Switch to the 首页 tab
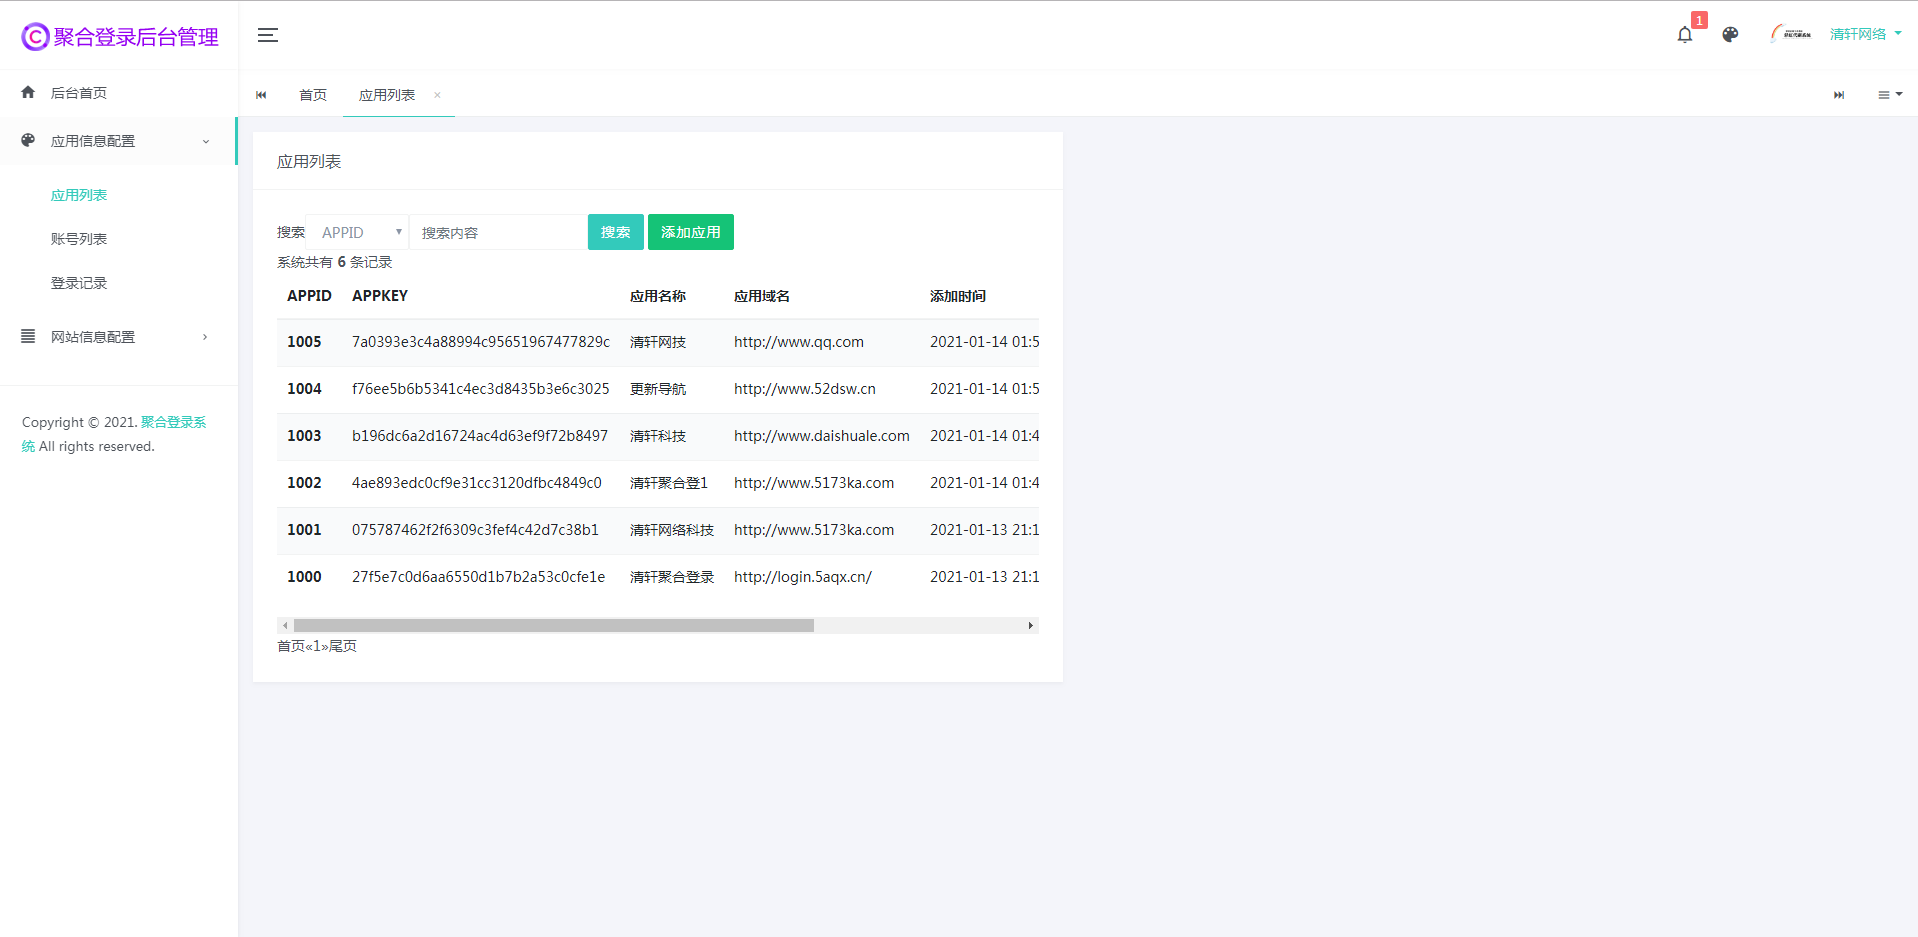 (313, 95)
